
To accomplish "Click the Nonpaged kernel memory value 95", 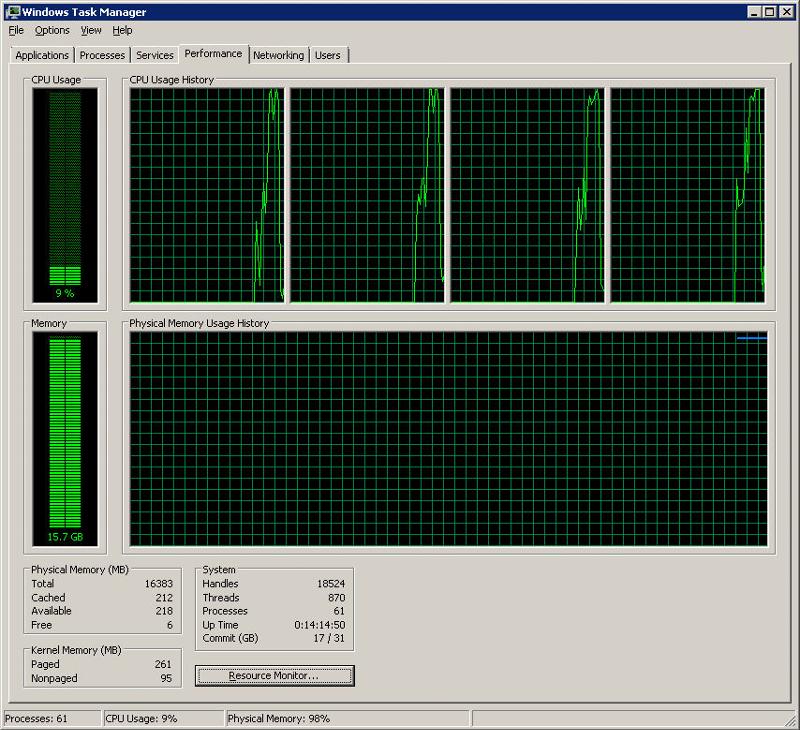I will pyautogui.click(x=166, y=678).
